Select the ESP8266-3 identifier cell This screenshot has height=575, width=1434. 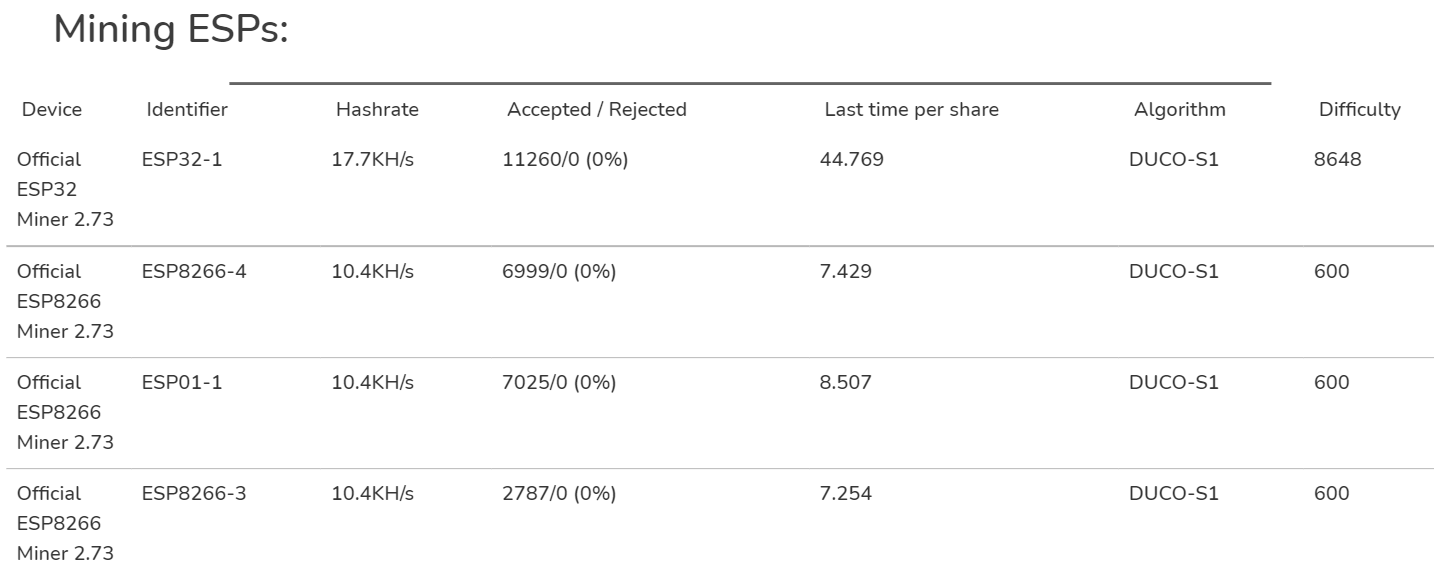[194, 493]
